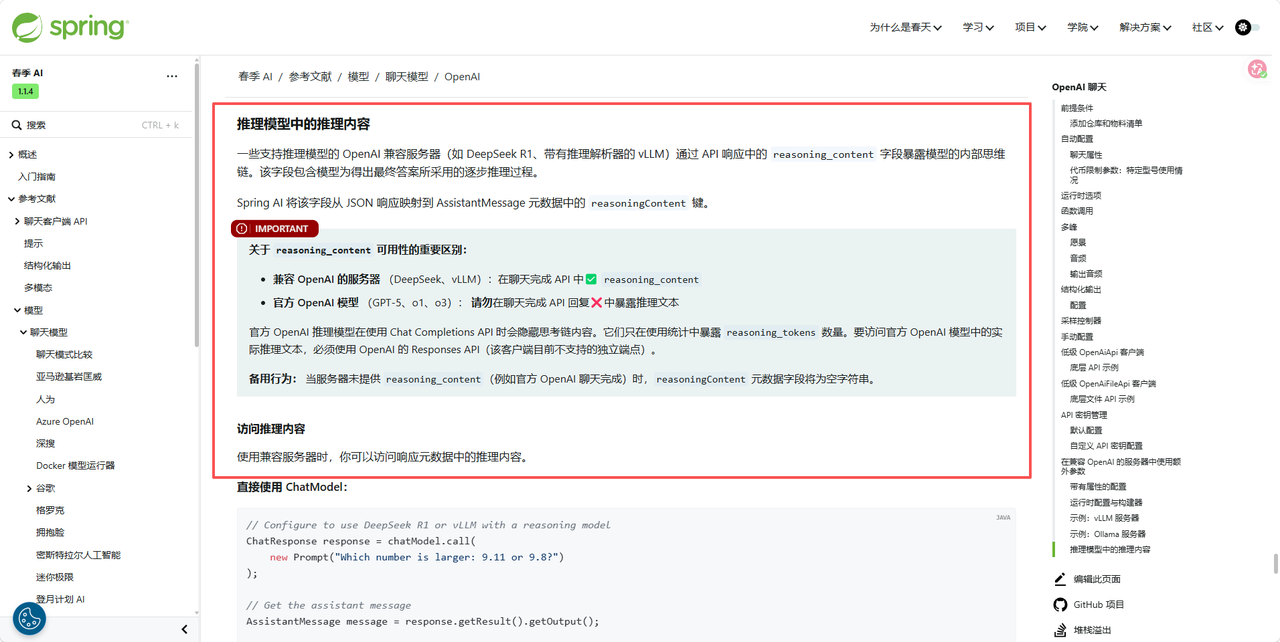Open the cookie settings button

[29, 618]
